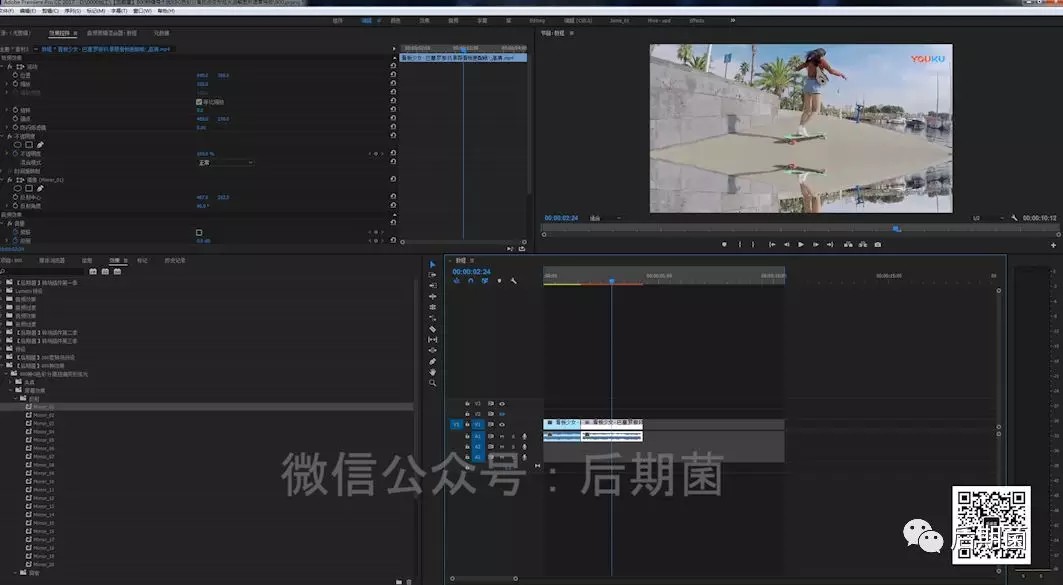The image size is (1063, 585).
Task: Switch to the 媒体浏览器 tab
Action: (x=52, y=260)
